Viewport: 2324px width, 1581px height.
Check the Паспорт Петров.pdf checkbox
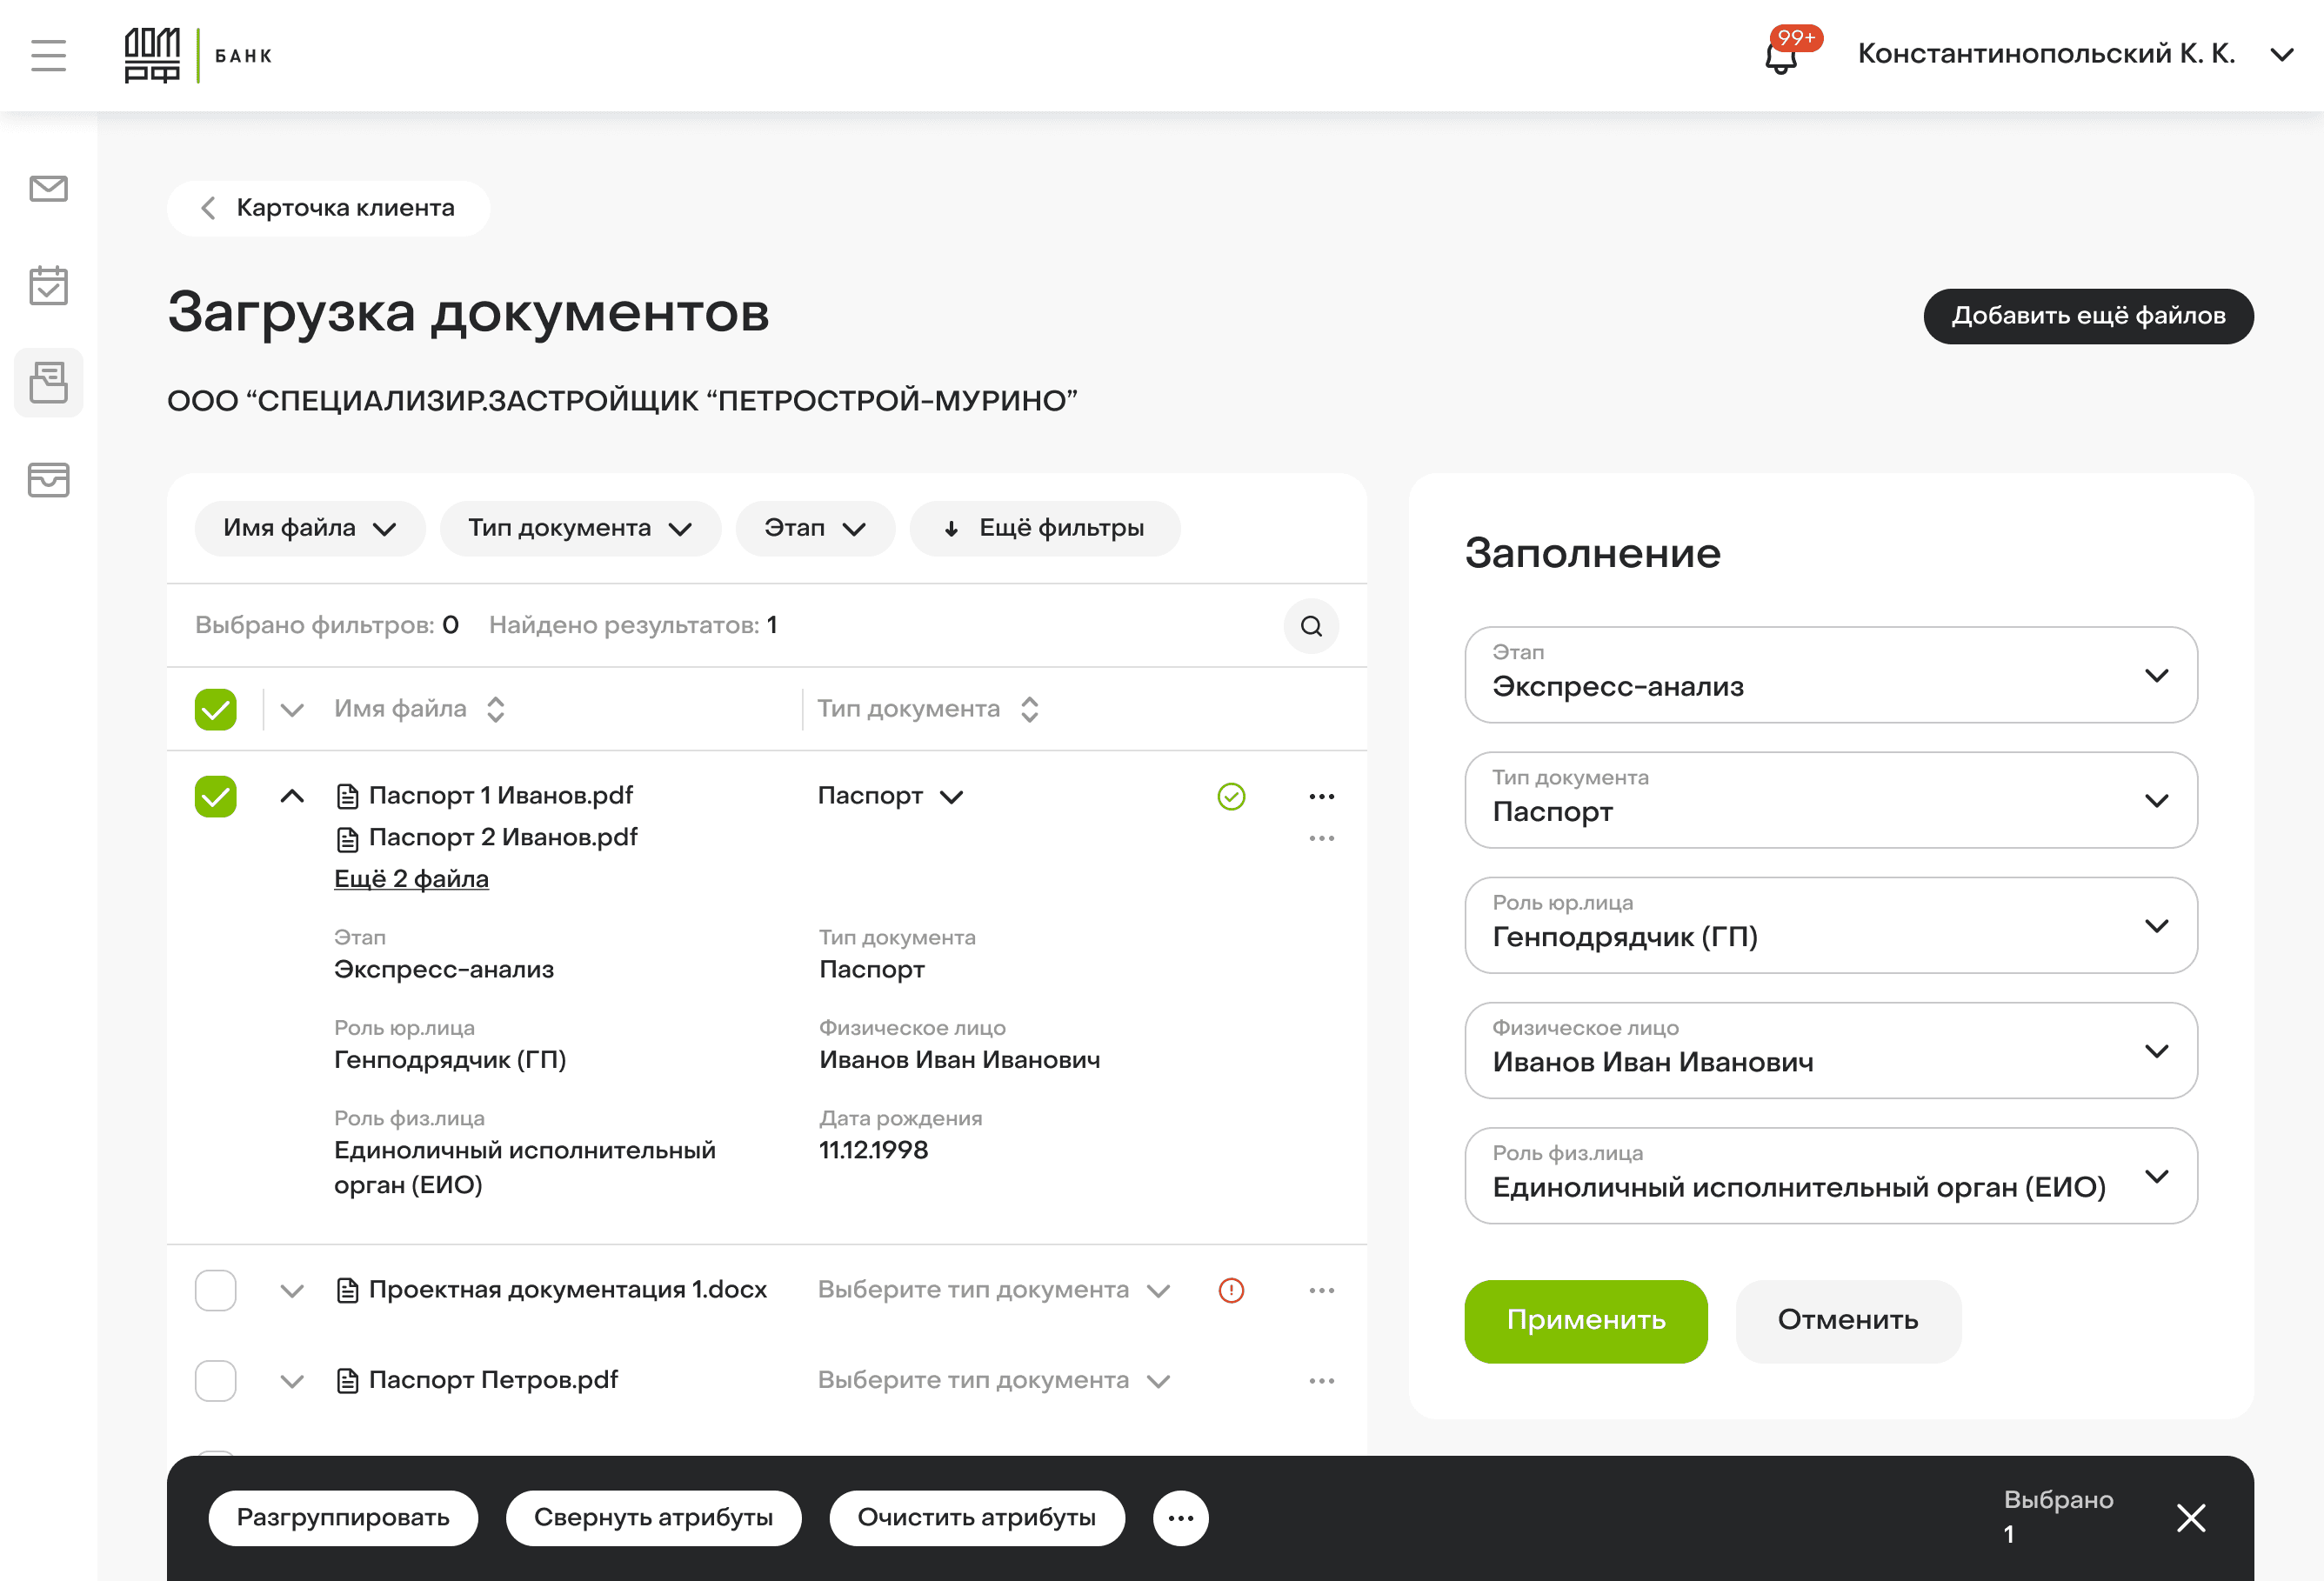tap(215, 1381)
